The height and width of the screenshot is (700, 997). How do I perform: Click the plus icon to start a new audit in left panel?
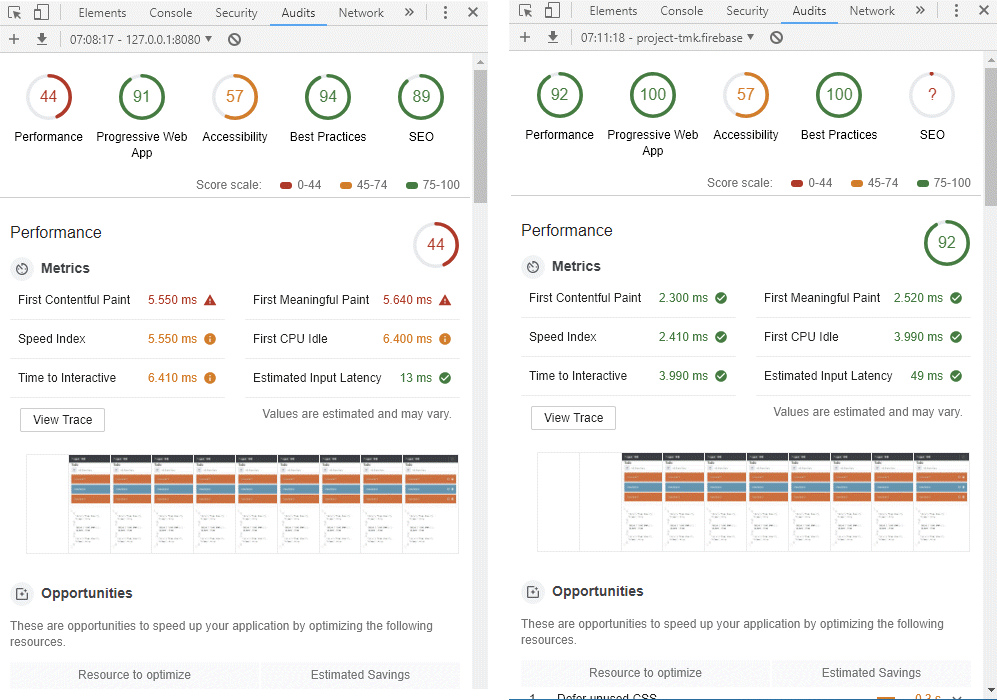click(14, 40)
